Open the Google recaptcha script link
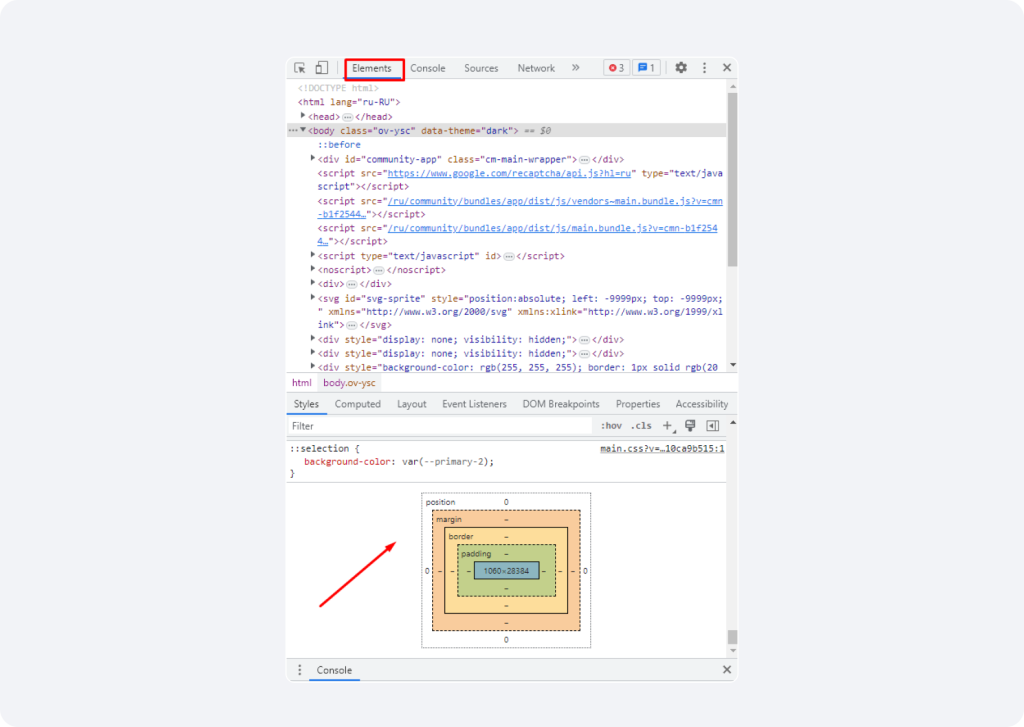This screenshot has height=727, width=1024. tap(509, 173)
